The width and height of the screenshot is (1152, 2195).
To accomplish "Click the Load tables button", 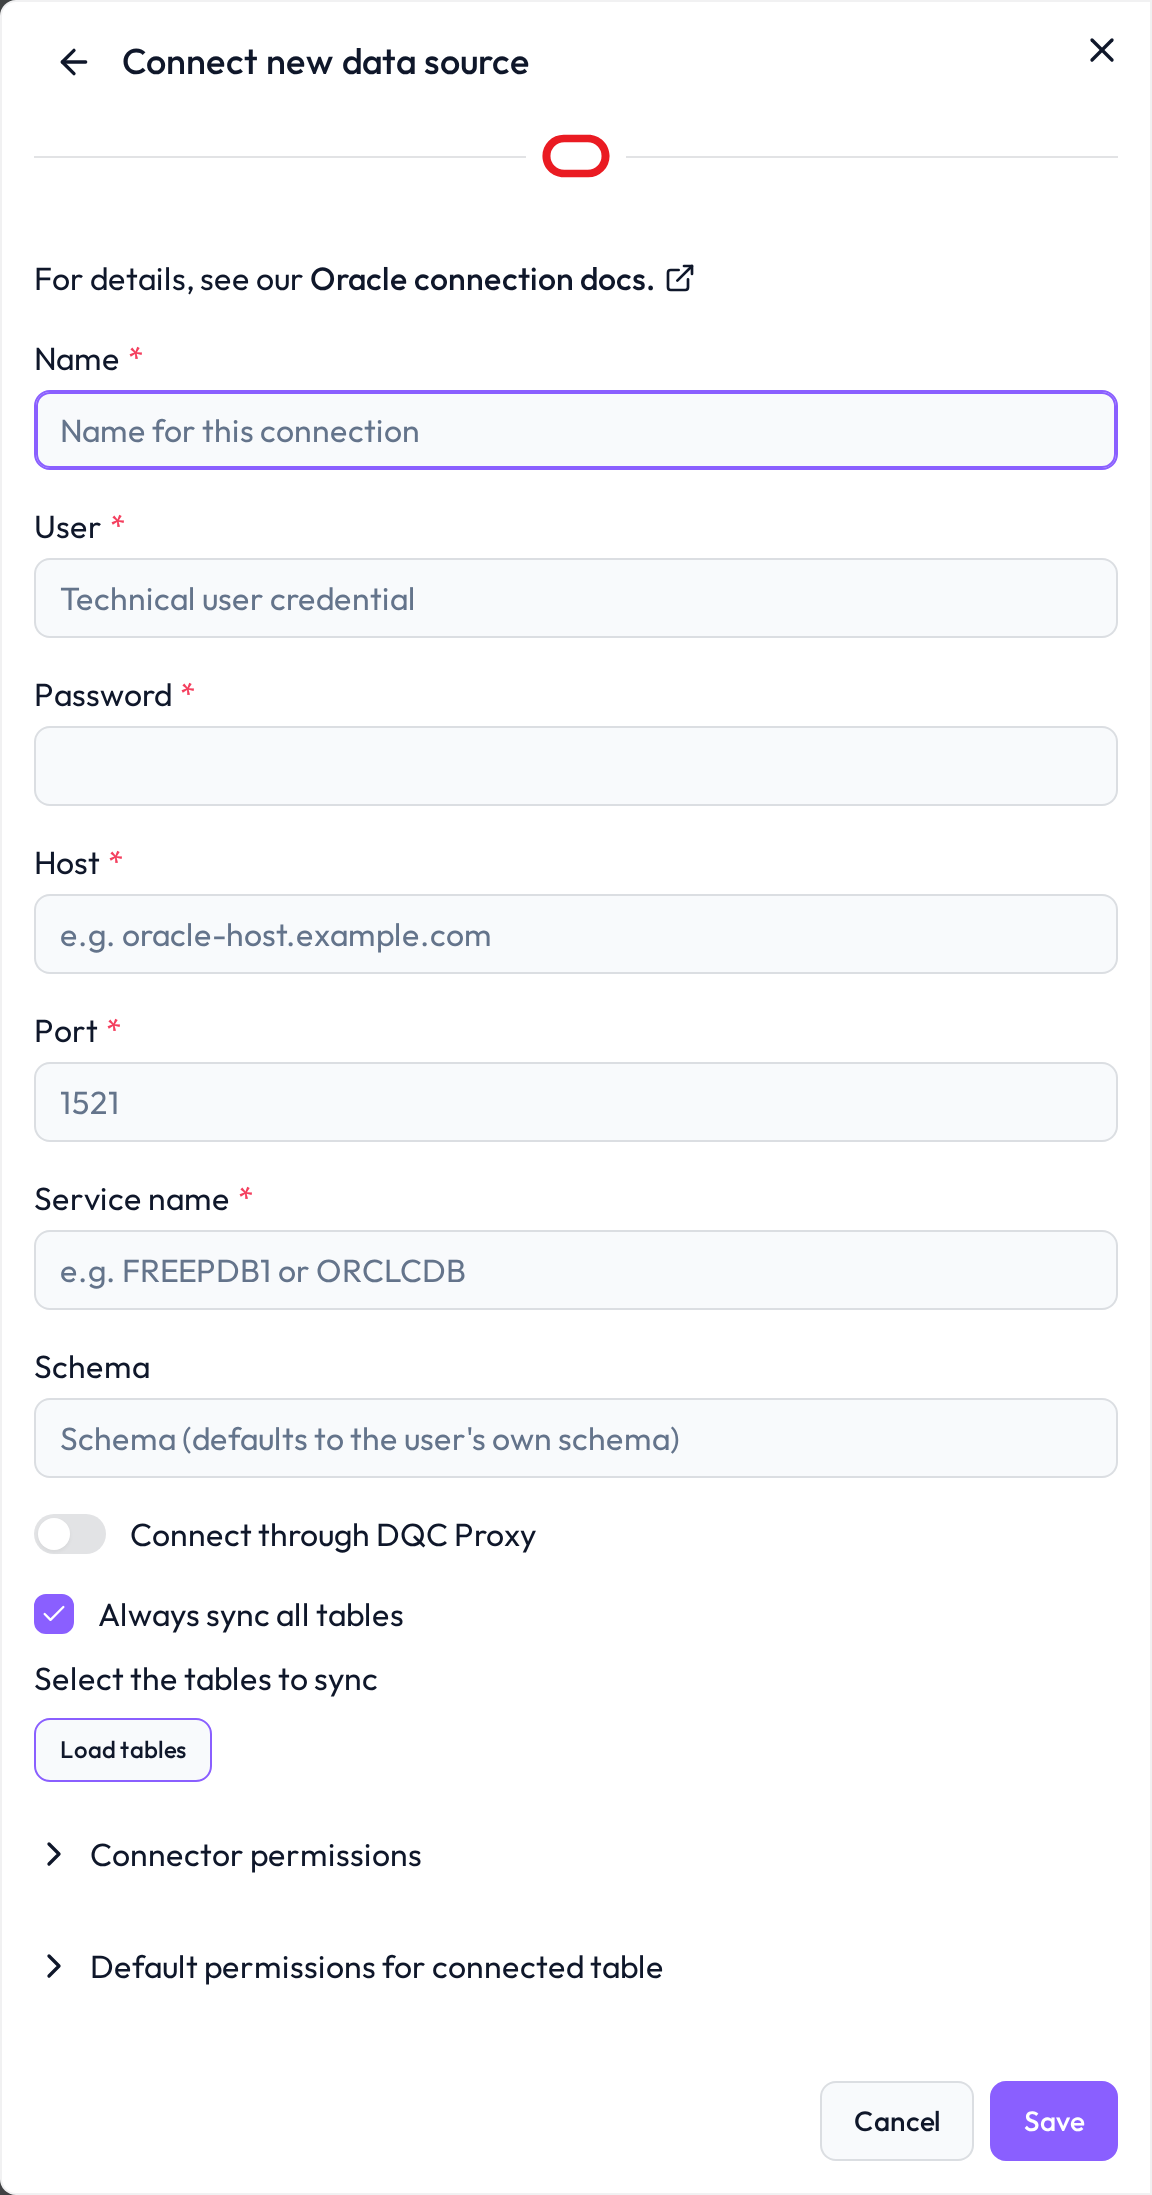I will [x=123, y=1750].
